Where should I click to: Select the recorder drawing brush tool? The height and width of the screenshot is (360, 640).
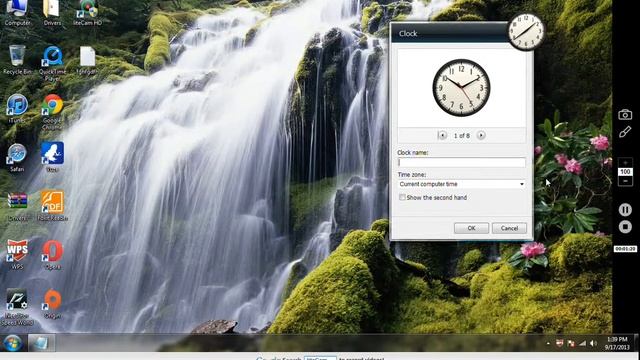(625, 132)
